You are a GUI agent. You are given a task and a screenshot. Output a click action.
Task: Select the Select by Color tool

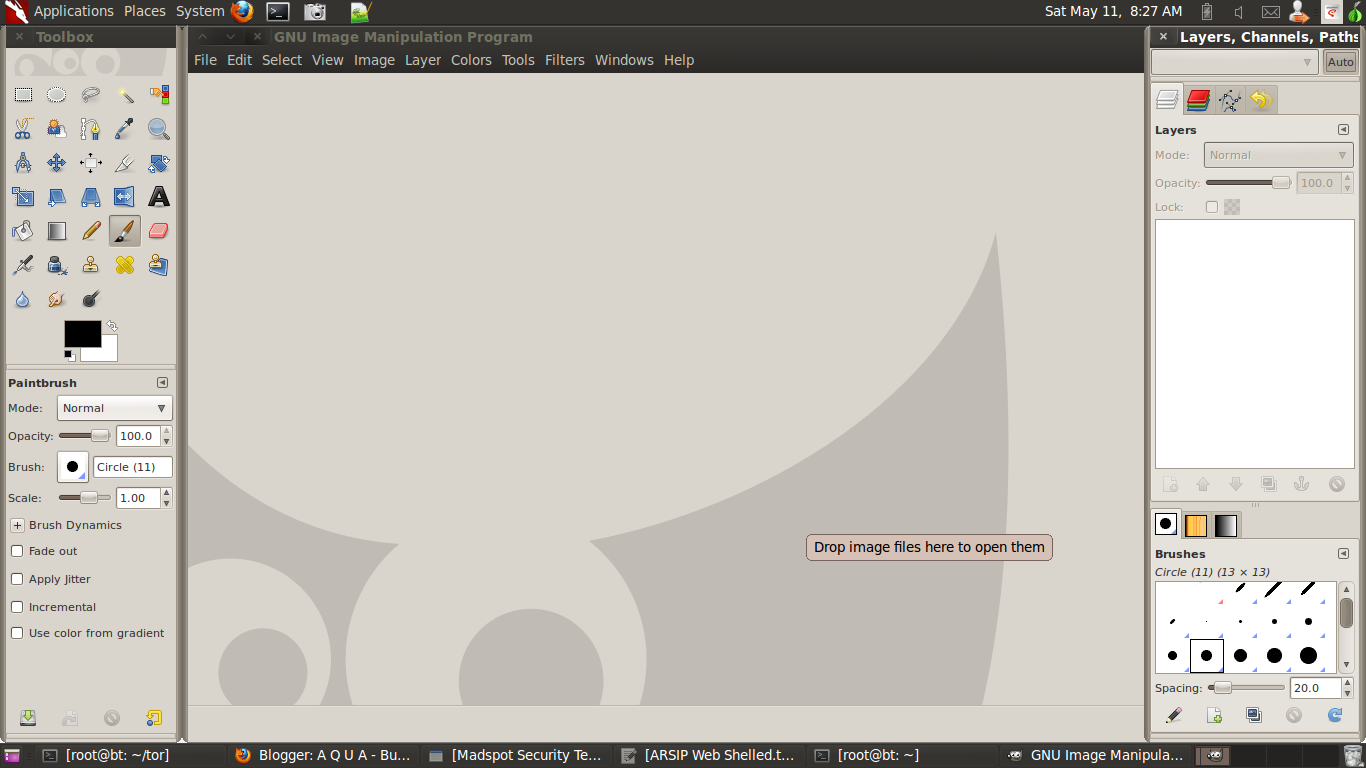(159, 95)
